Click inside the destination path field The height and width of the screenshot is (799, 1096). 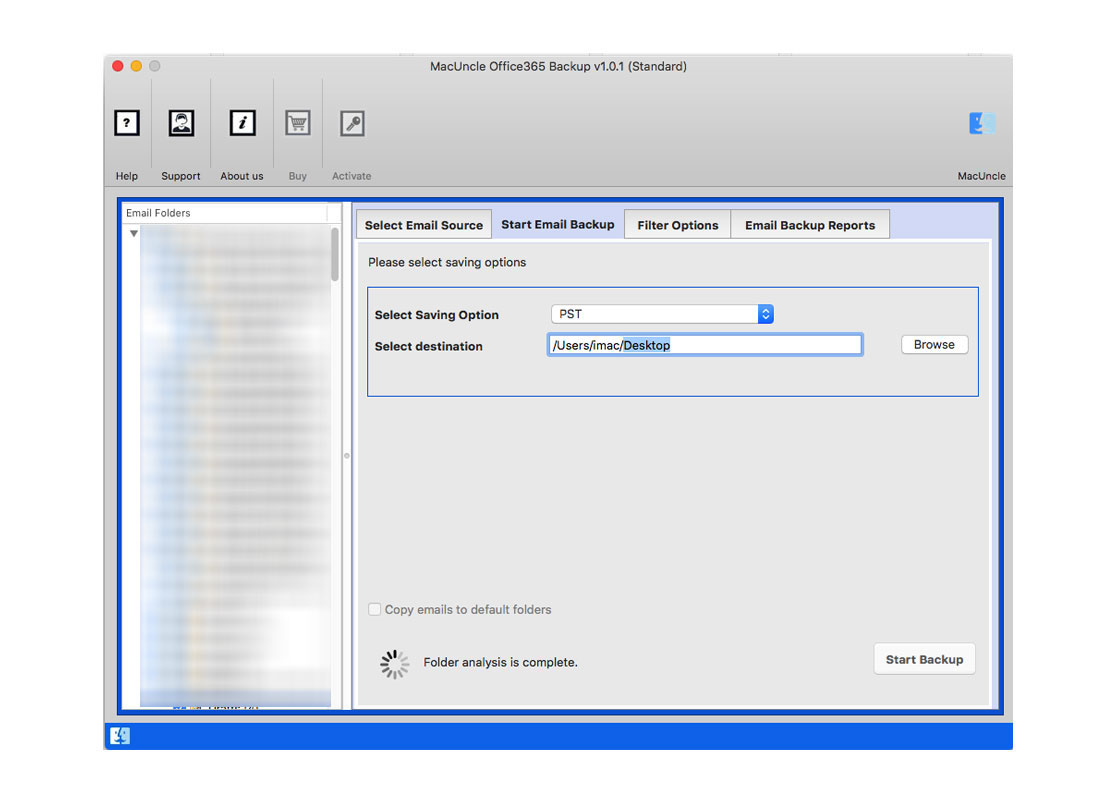click(704, 344)
